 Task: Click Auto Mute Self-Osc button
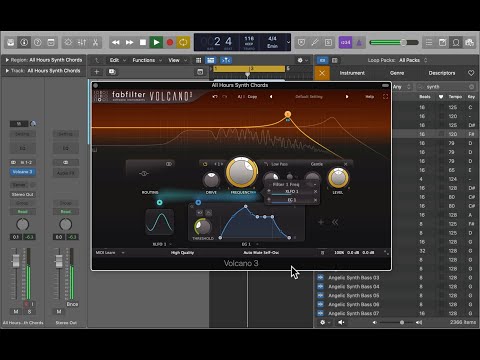point(261,253)
